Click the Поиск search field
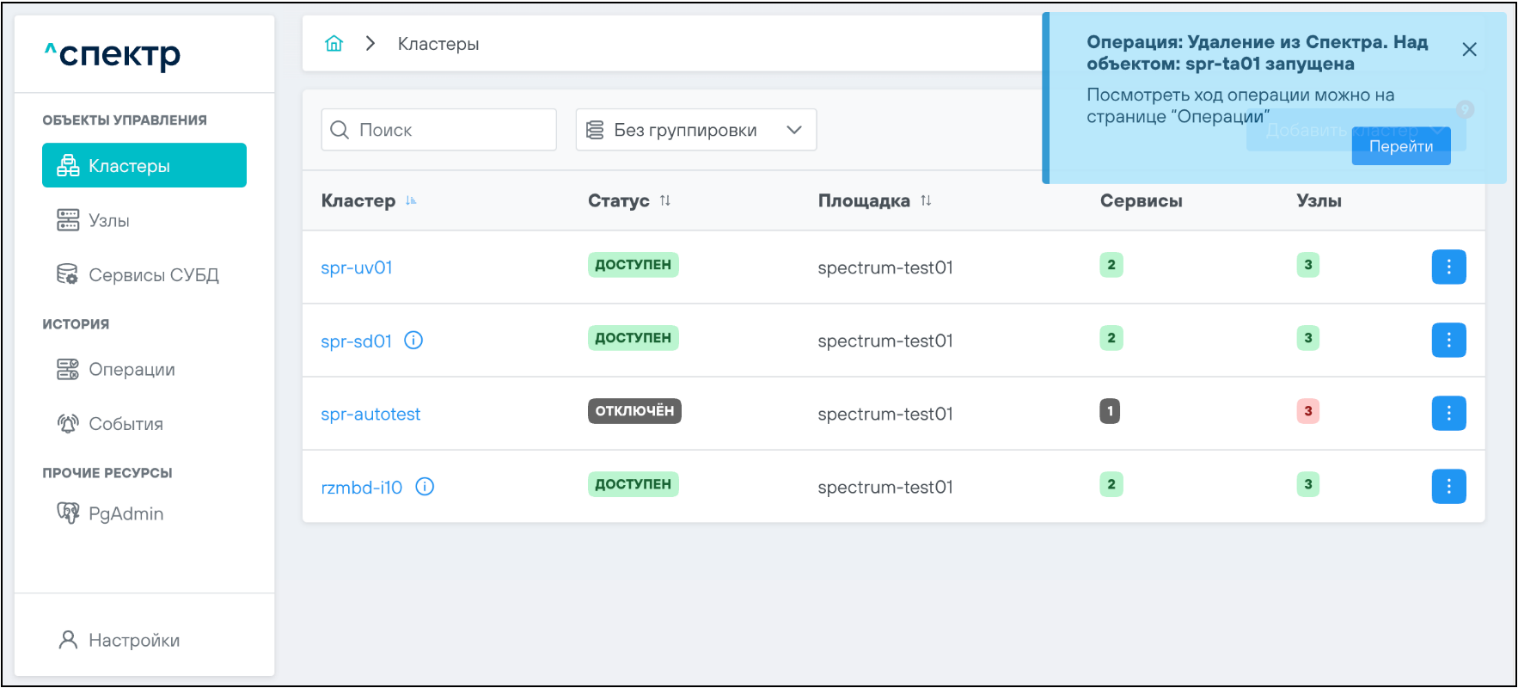This screenshot has height=688, width=1518. [x=438, y=130]
